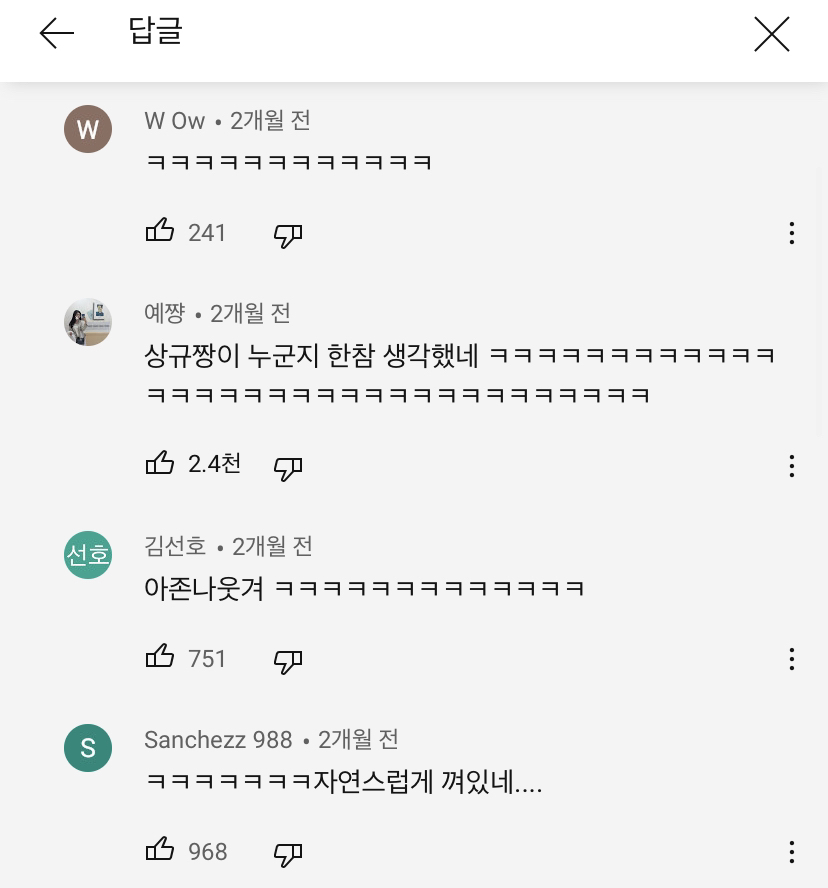Open the 김선호 username link
The height and width of the screenshot is (888, 828).
[x=175, y=547]
